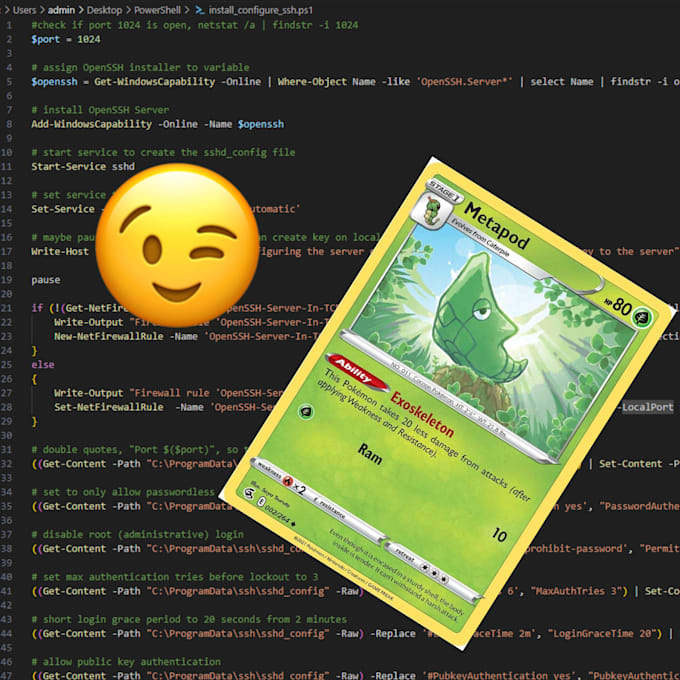Open the admin breadcrumb segment
680x680 pixels.
click(x=61, y=10)
